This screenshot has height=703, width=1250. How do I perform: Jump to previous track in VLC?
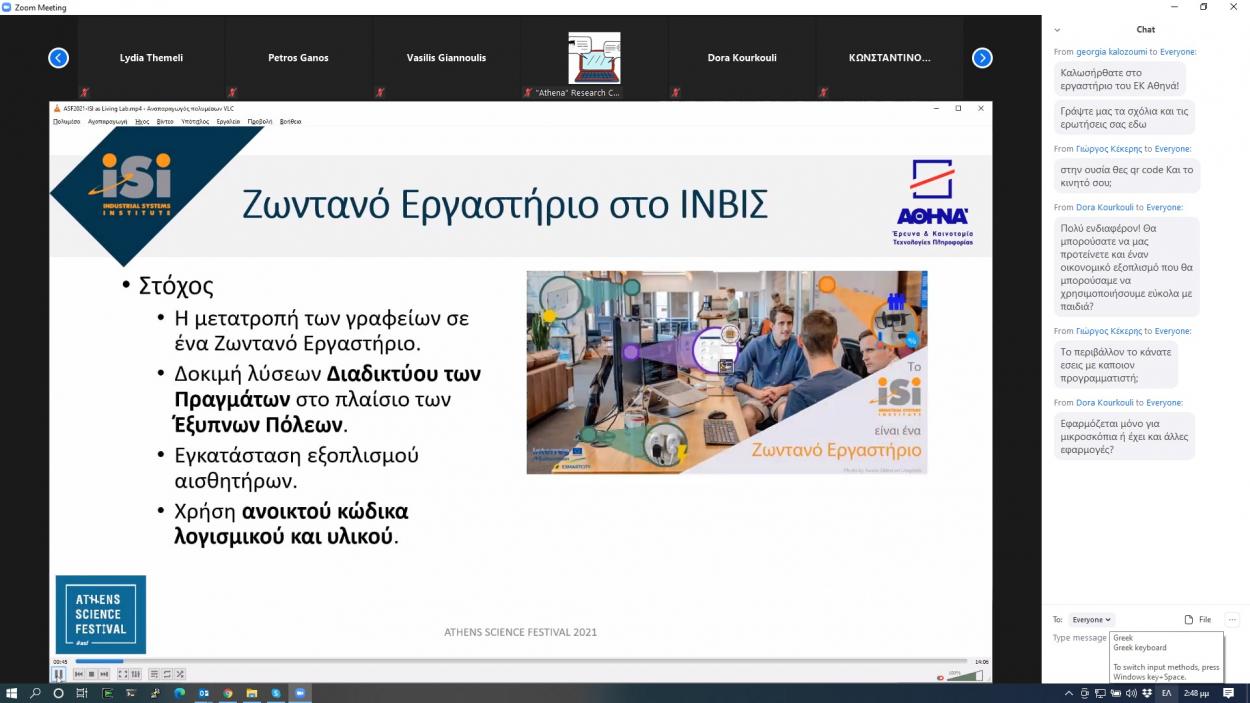coord(79,674)
